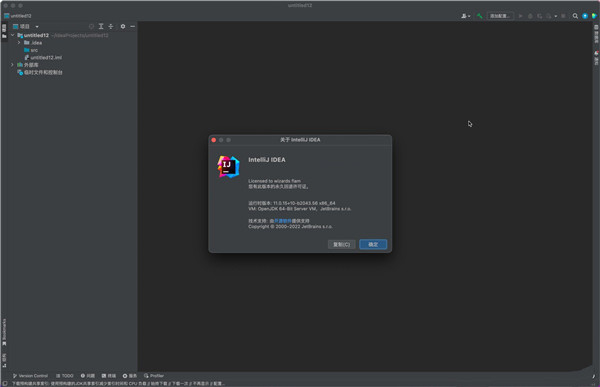The height and width of the screenshot is (387, 600).
Task: Click the tool window quick-access icon in status bar
Action: point(5,383)
